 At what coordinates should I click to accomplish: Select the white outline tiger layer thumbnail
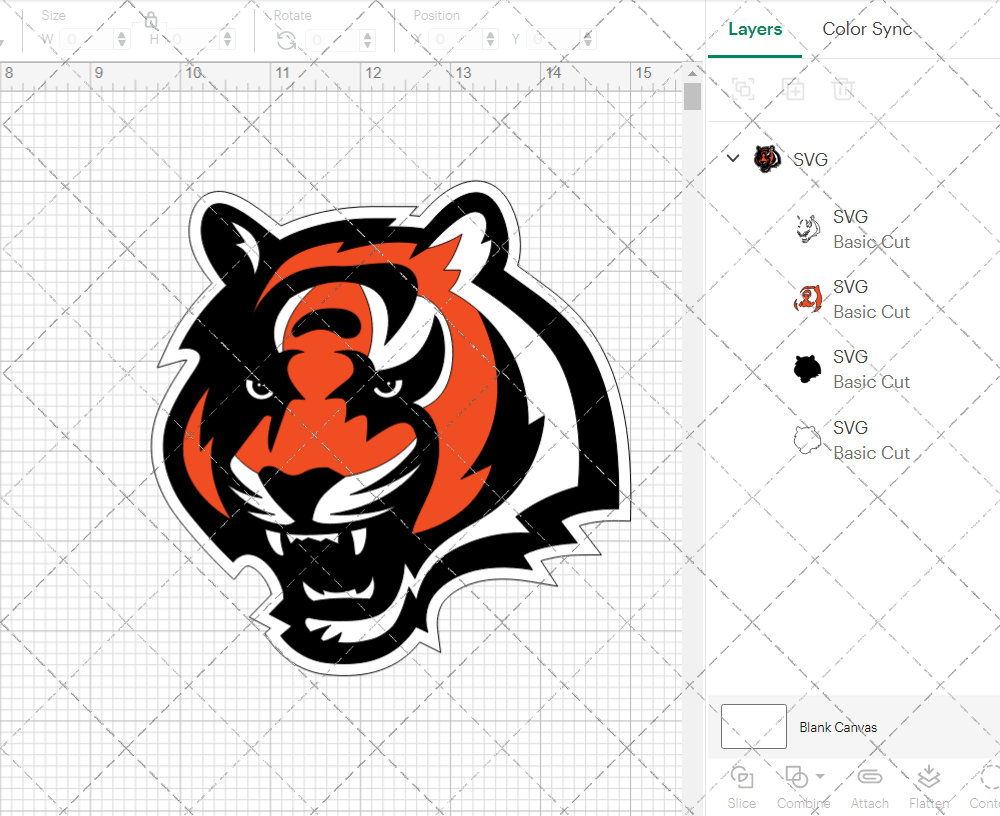[x=807, y=229]
